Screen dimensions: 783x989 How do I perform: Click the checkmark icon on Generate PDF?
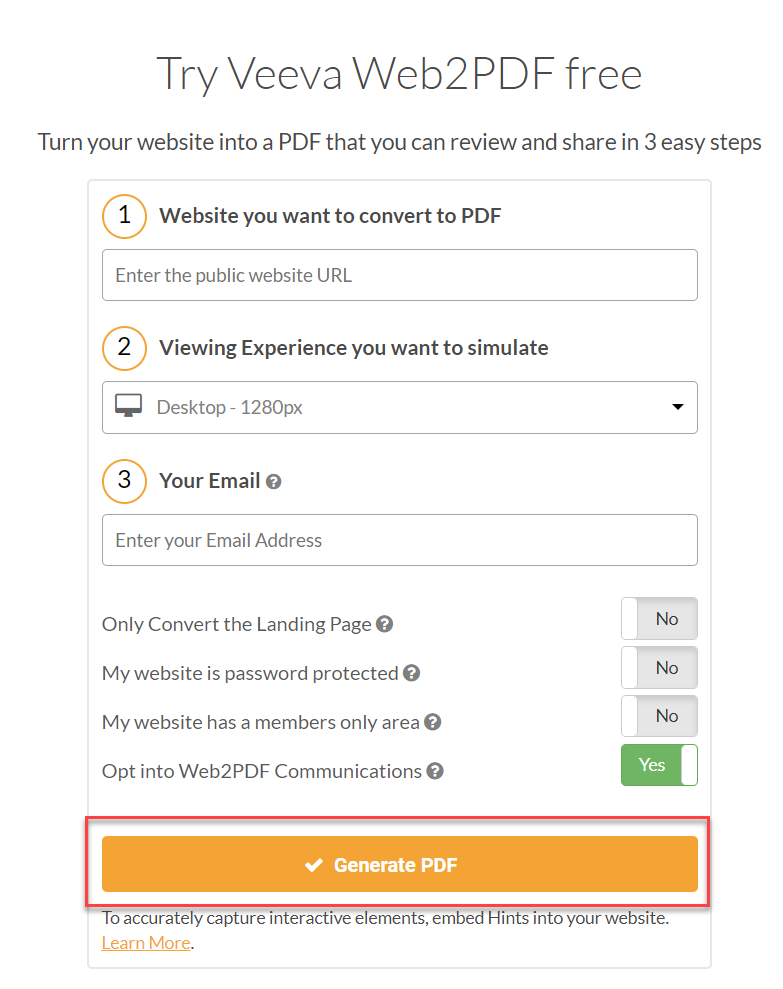314,865
